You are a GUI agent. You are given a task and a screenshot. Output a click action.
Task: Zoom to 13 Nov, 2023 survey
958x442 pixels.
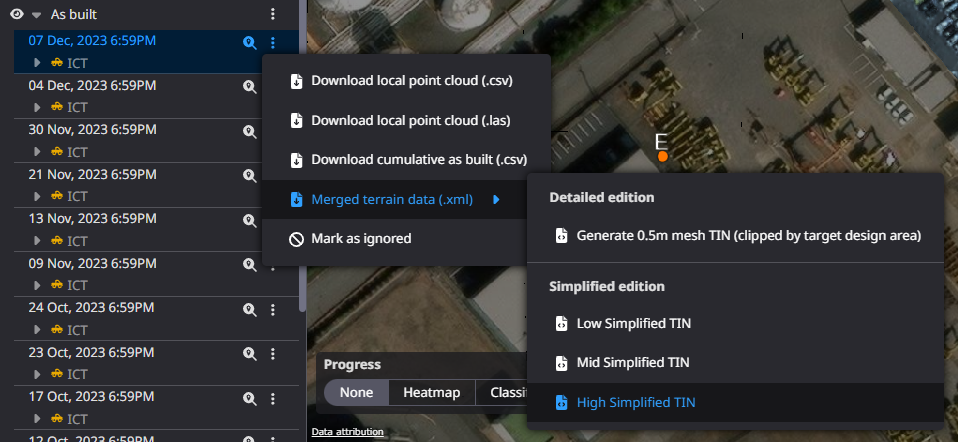tap(249, 220)
